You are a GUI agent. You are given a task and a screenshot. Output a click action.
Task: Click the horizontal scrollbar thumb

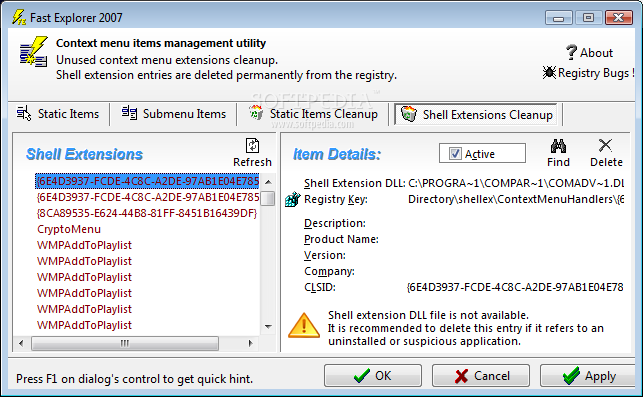point(125,343)
